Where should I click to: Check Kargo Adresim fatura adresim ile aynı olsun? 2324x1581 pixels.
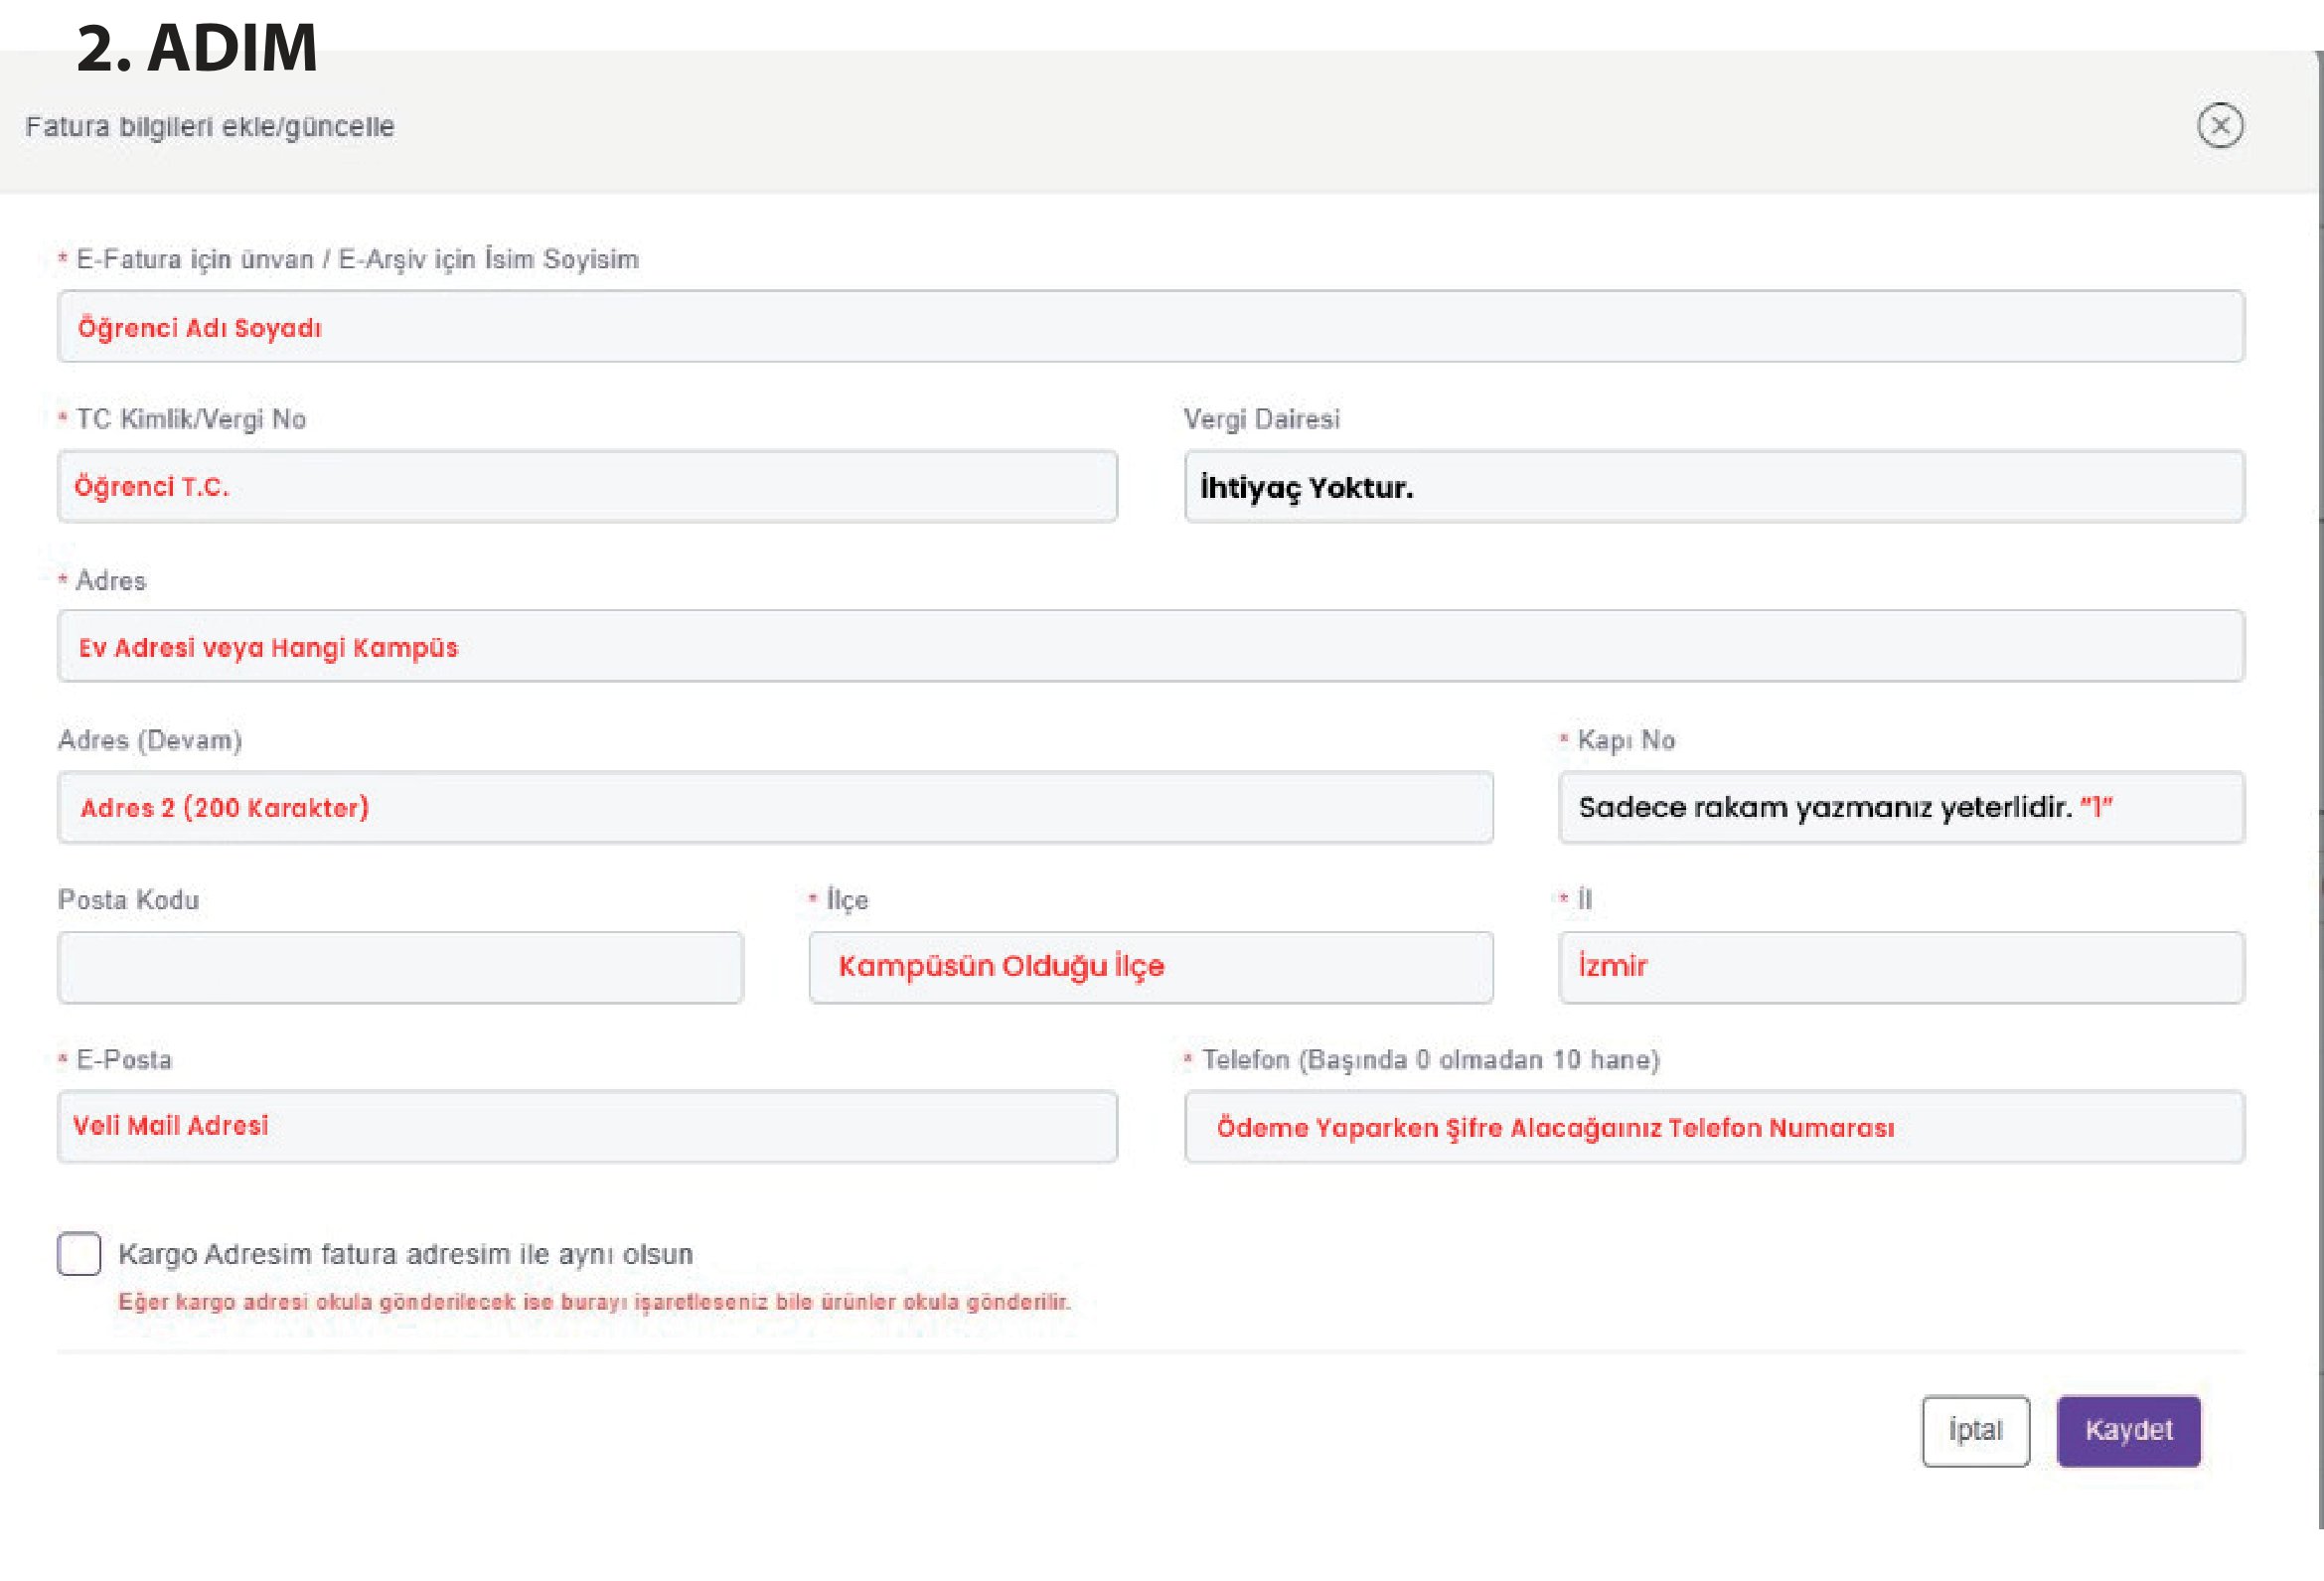click(x=79, y=1253)
